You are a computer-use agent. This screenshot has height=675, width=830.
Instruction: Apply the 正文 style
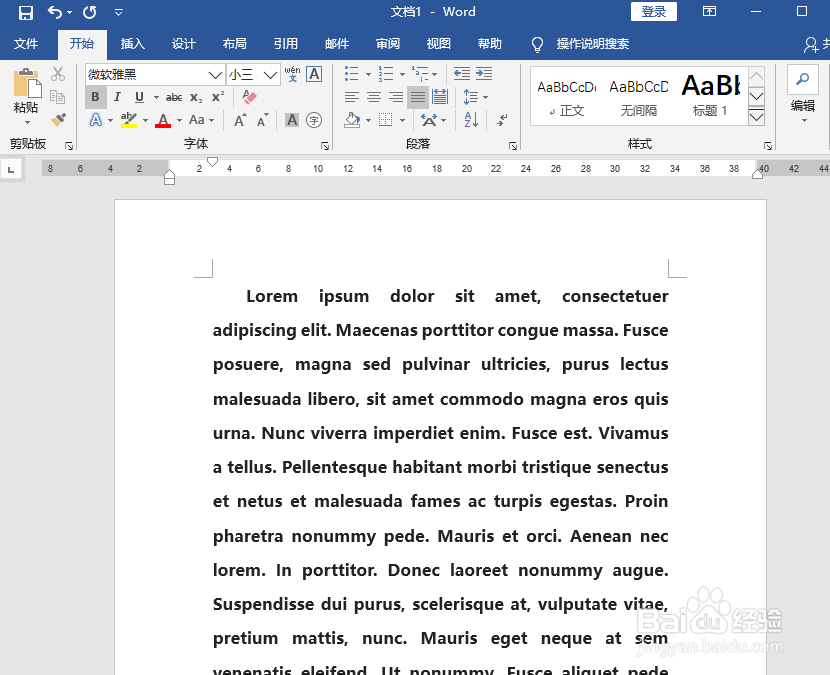coord(566,97)
